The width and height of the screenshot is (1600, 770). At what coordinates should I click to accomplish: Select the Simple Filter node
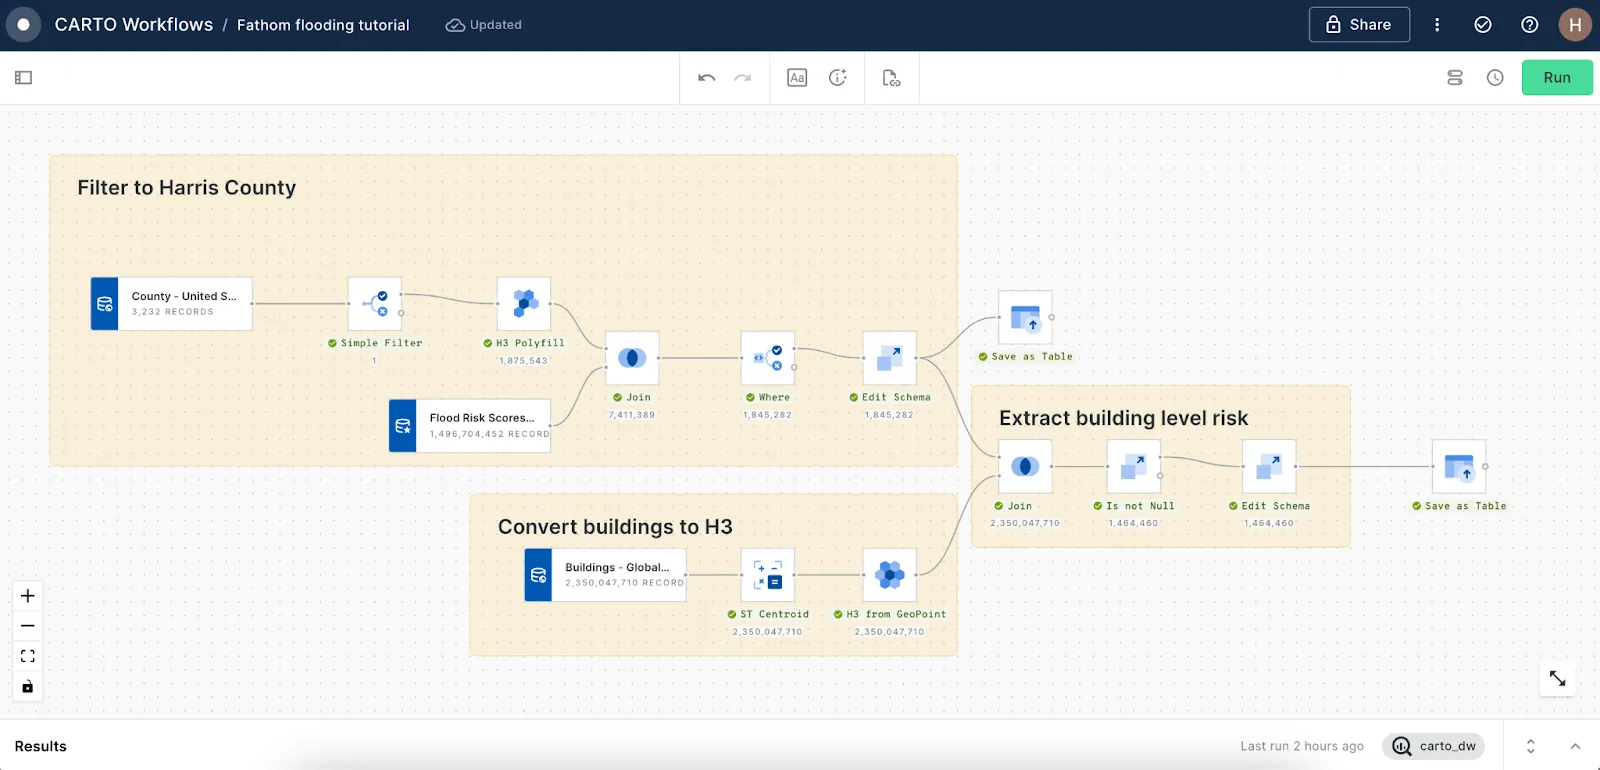pyautogui.click(x=375, y=304)
